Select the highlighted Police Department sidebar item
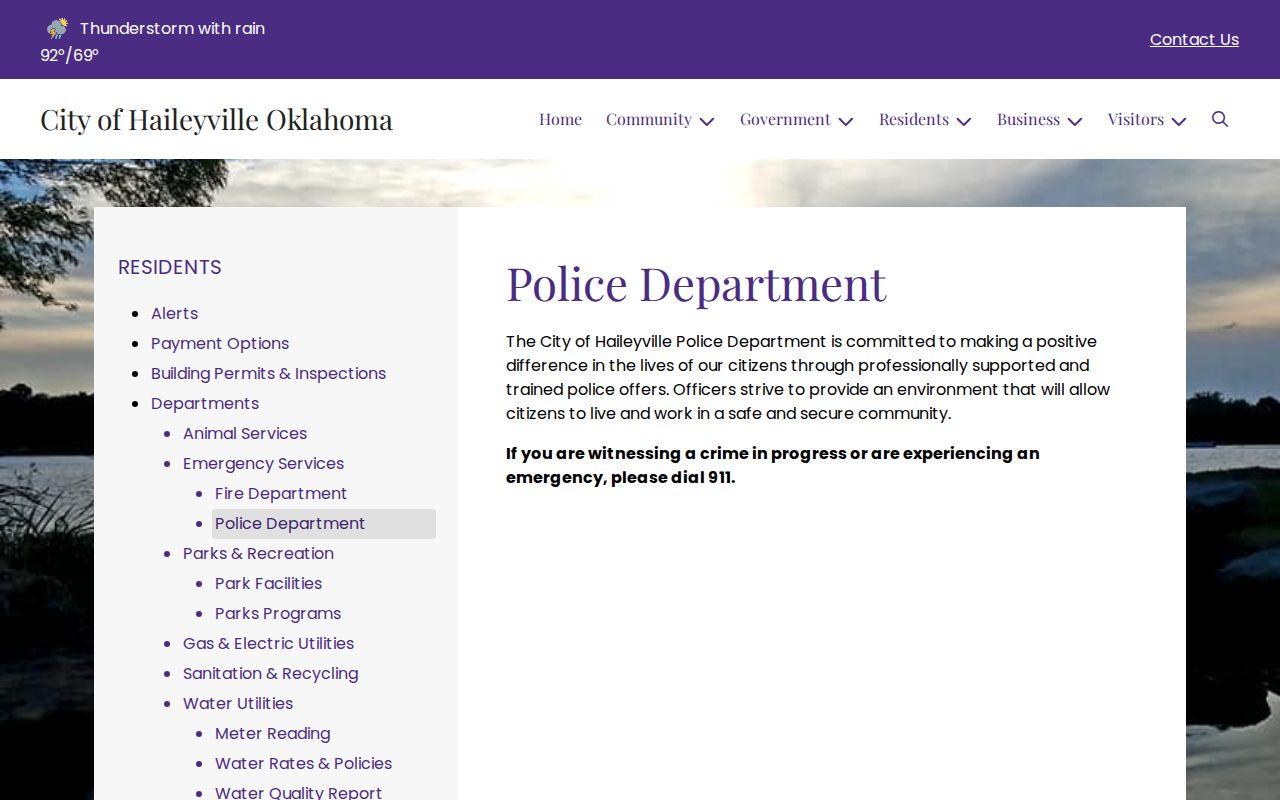This screenshot has height=800, width=1280. click(324, 524)
